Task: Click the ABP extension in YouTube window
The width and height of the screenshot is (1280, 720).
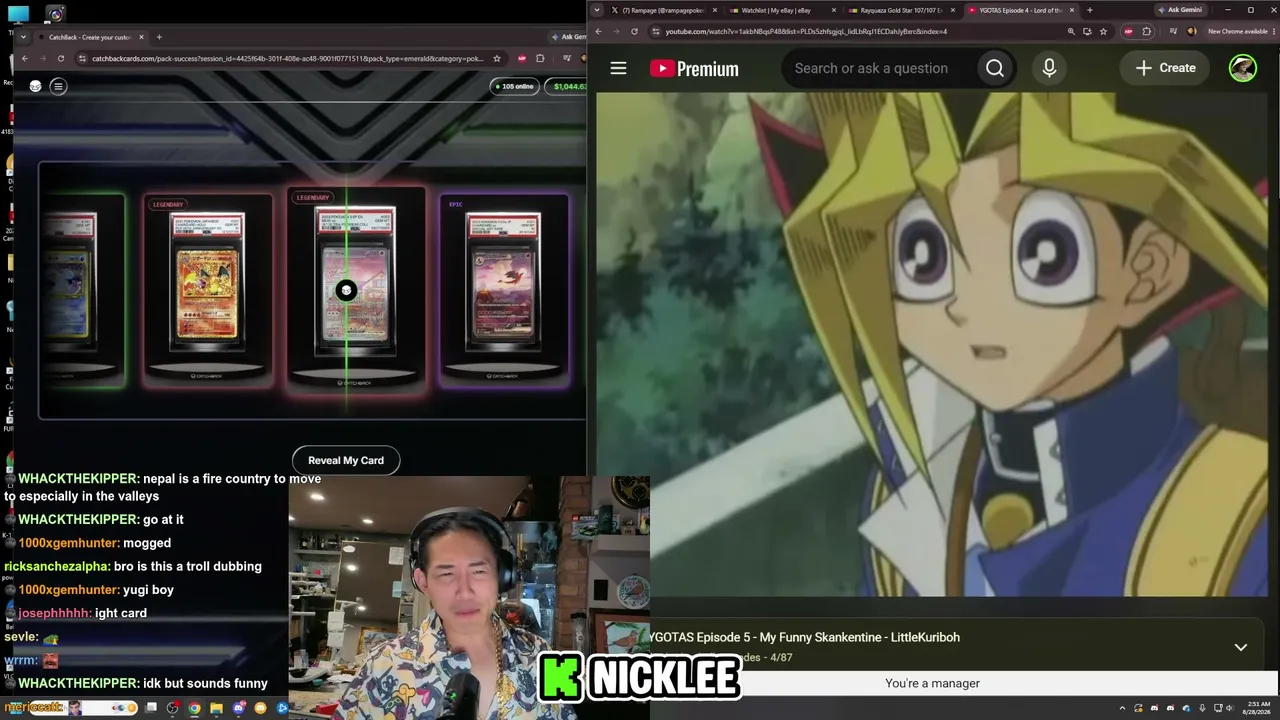Action: point(1129,31)
